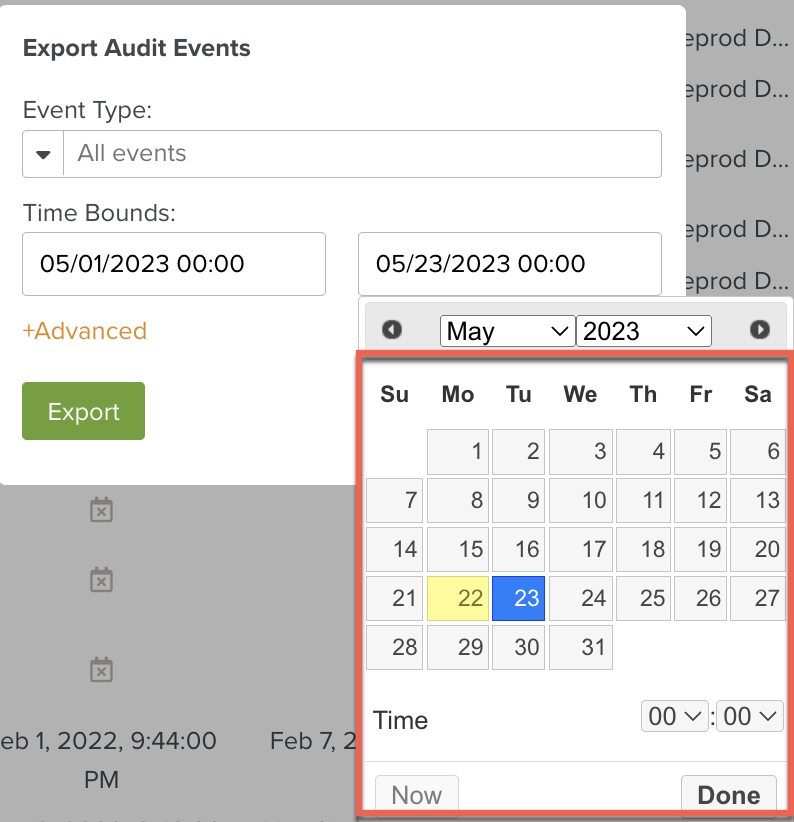Open the month selector showing May

[x=507, y=331]
